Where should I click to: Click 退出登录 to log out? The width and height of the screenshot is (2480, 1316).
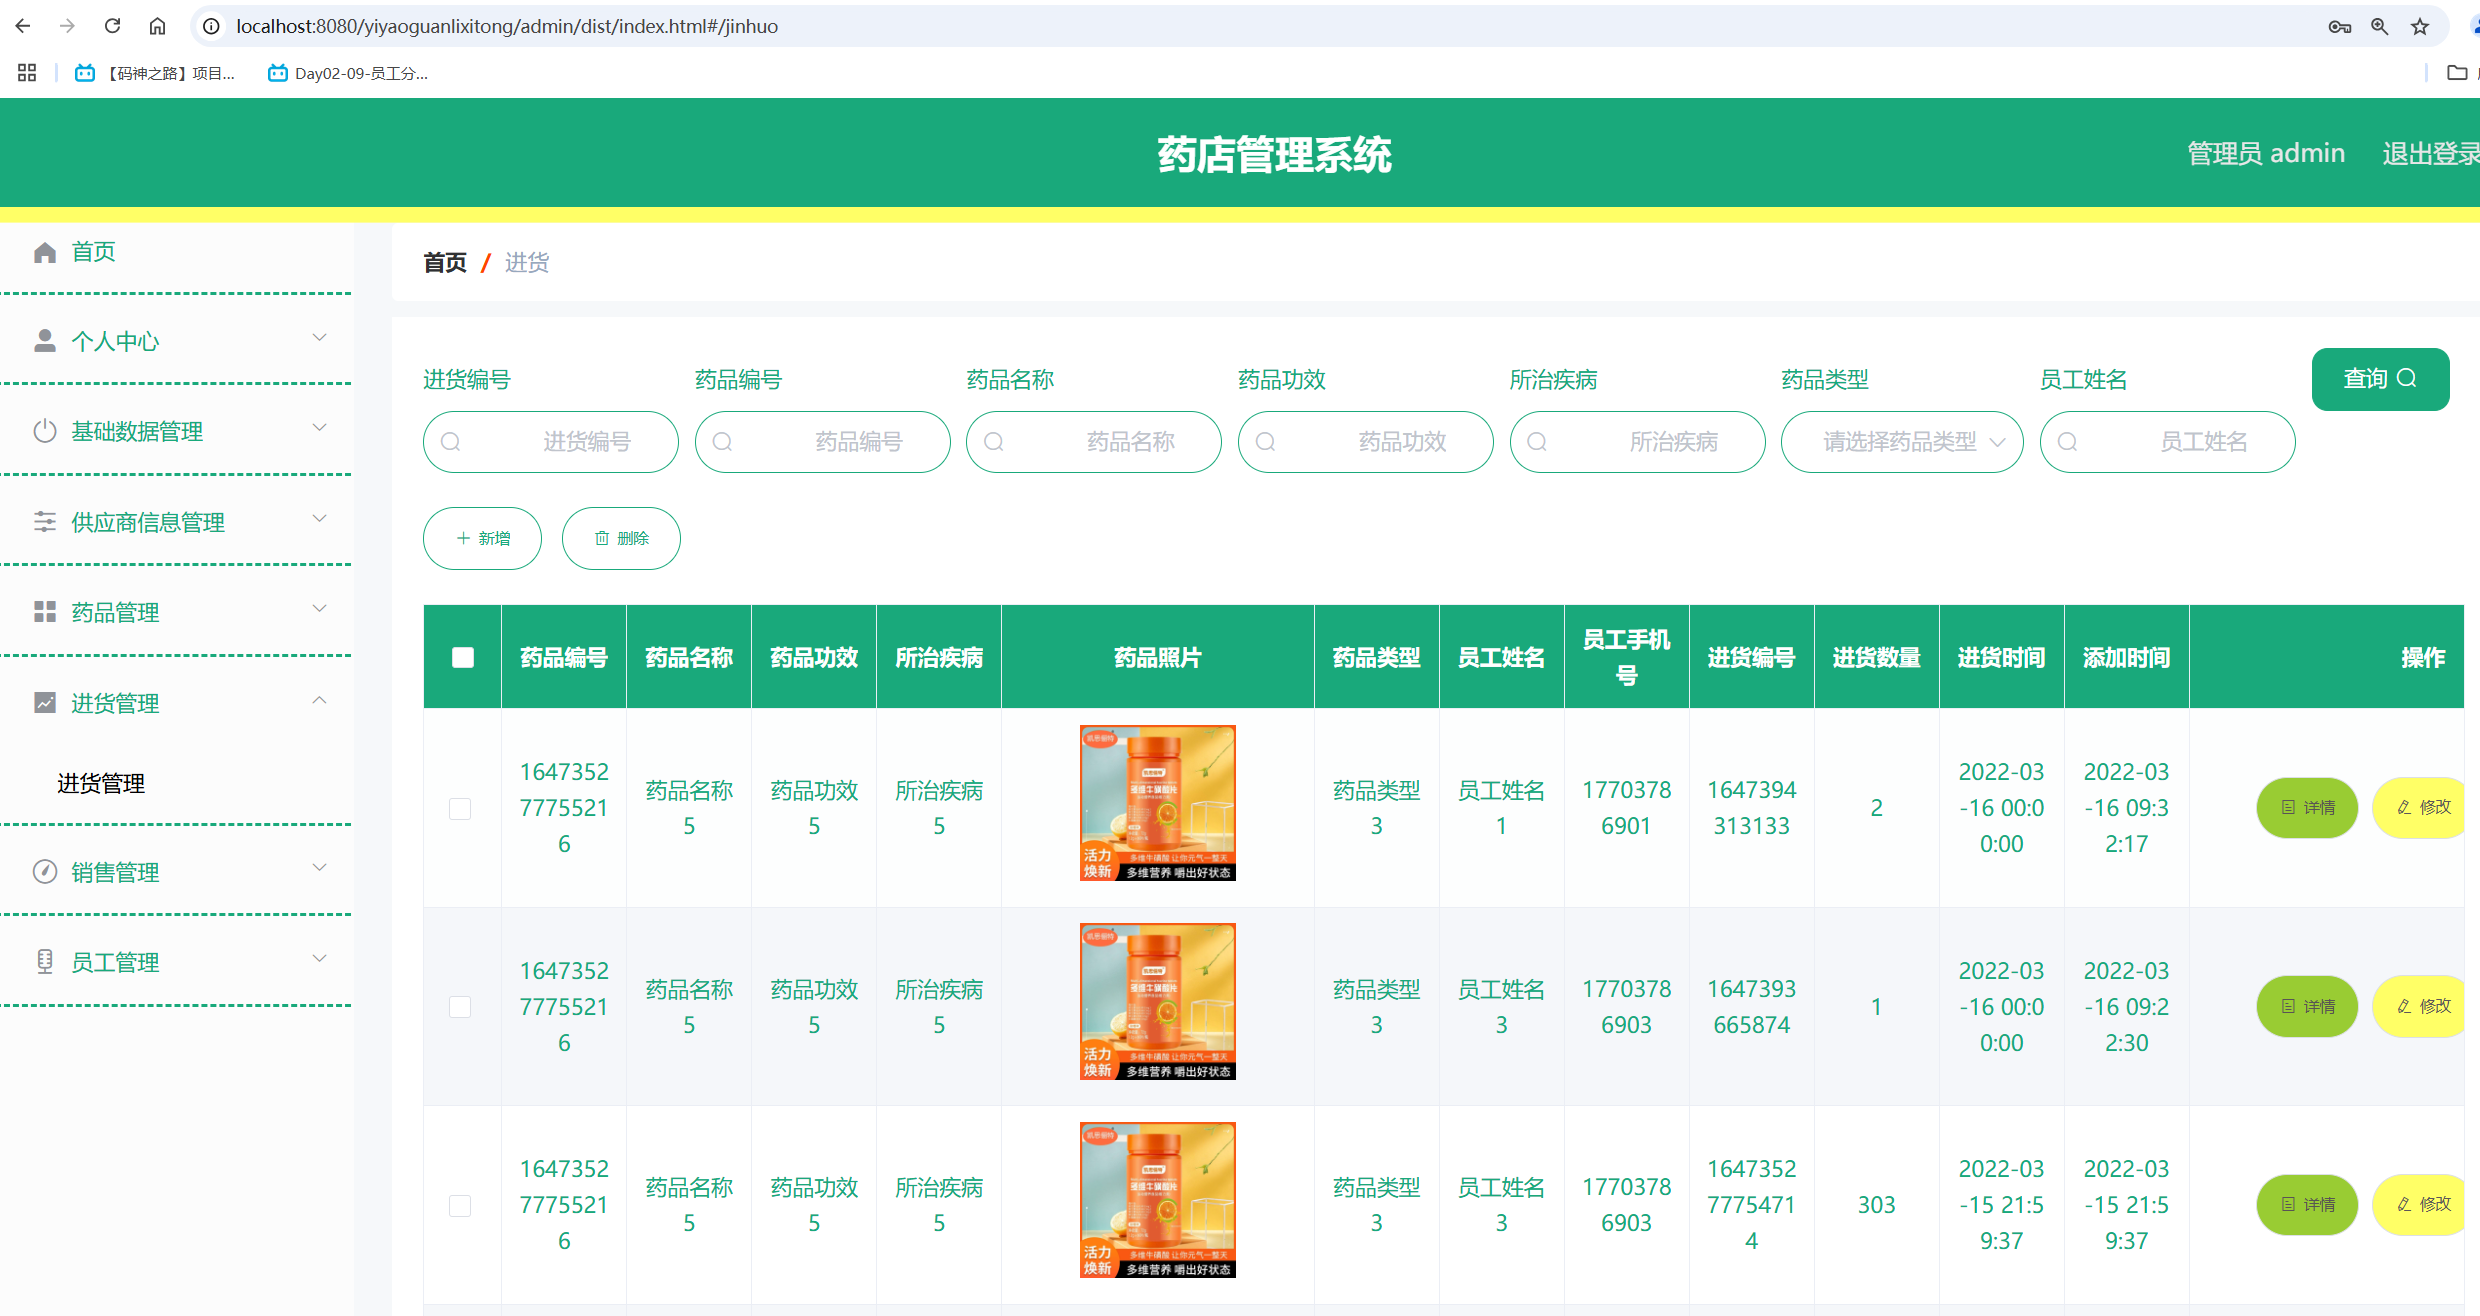pyautogui.click(x=2430, y=153)
